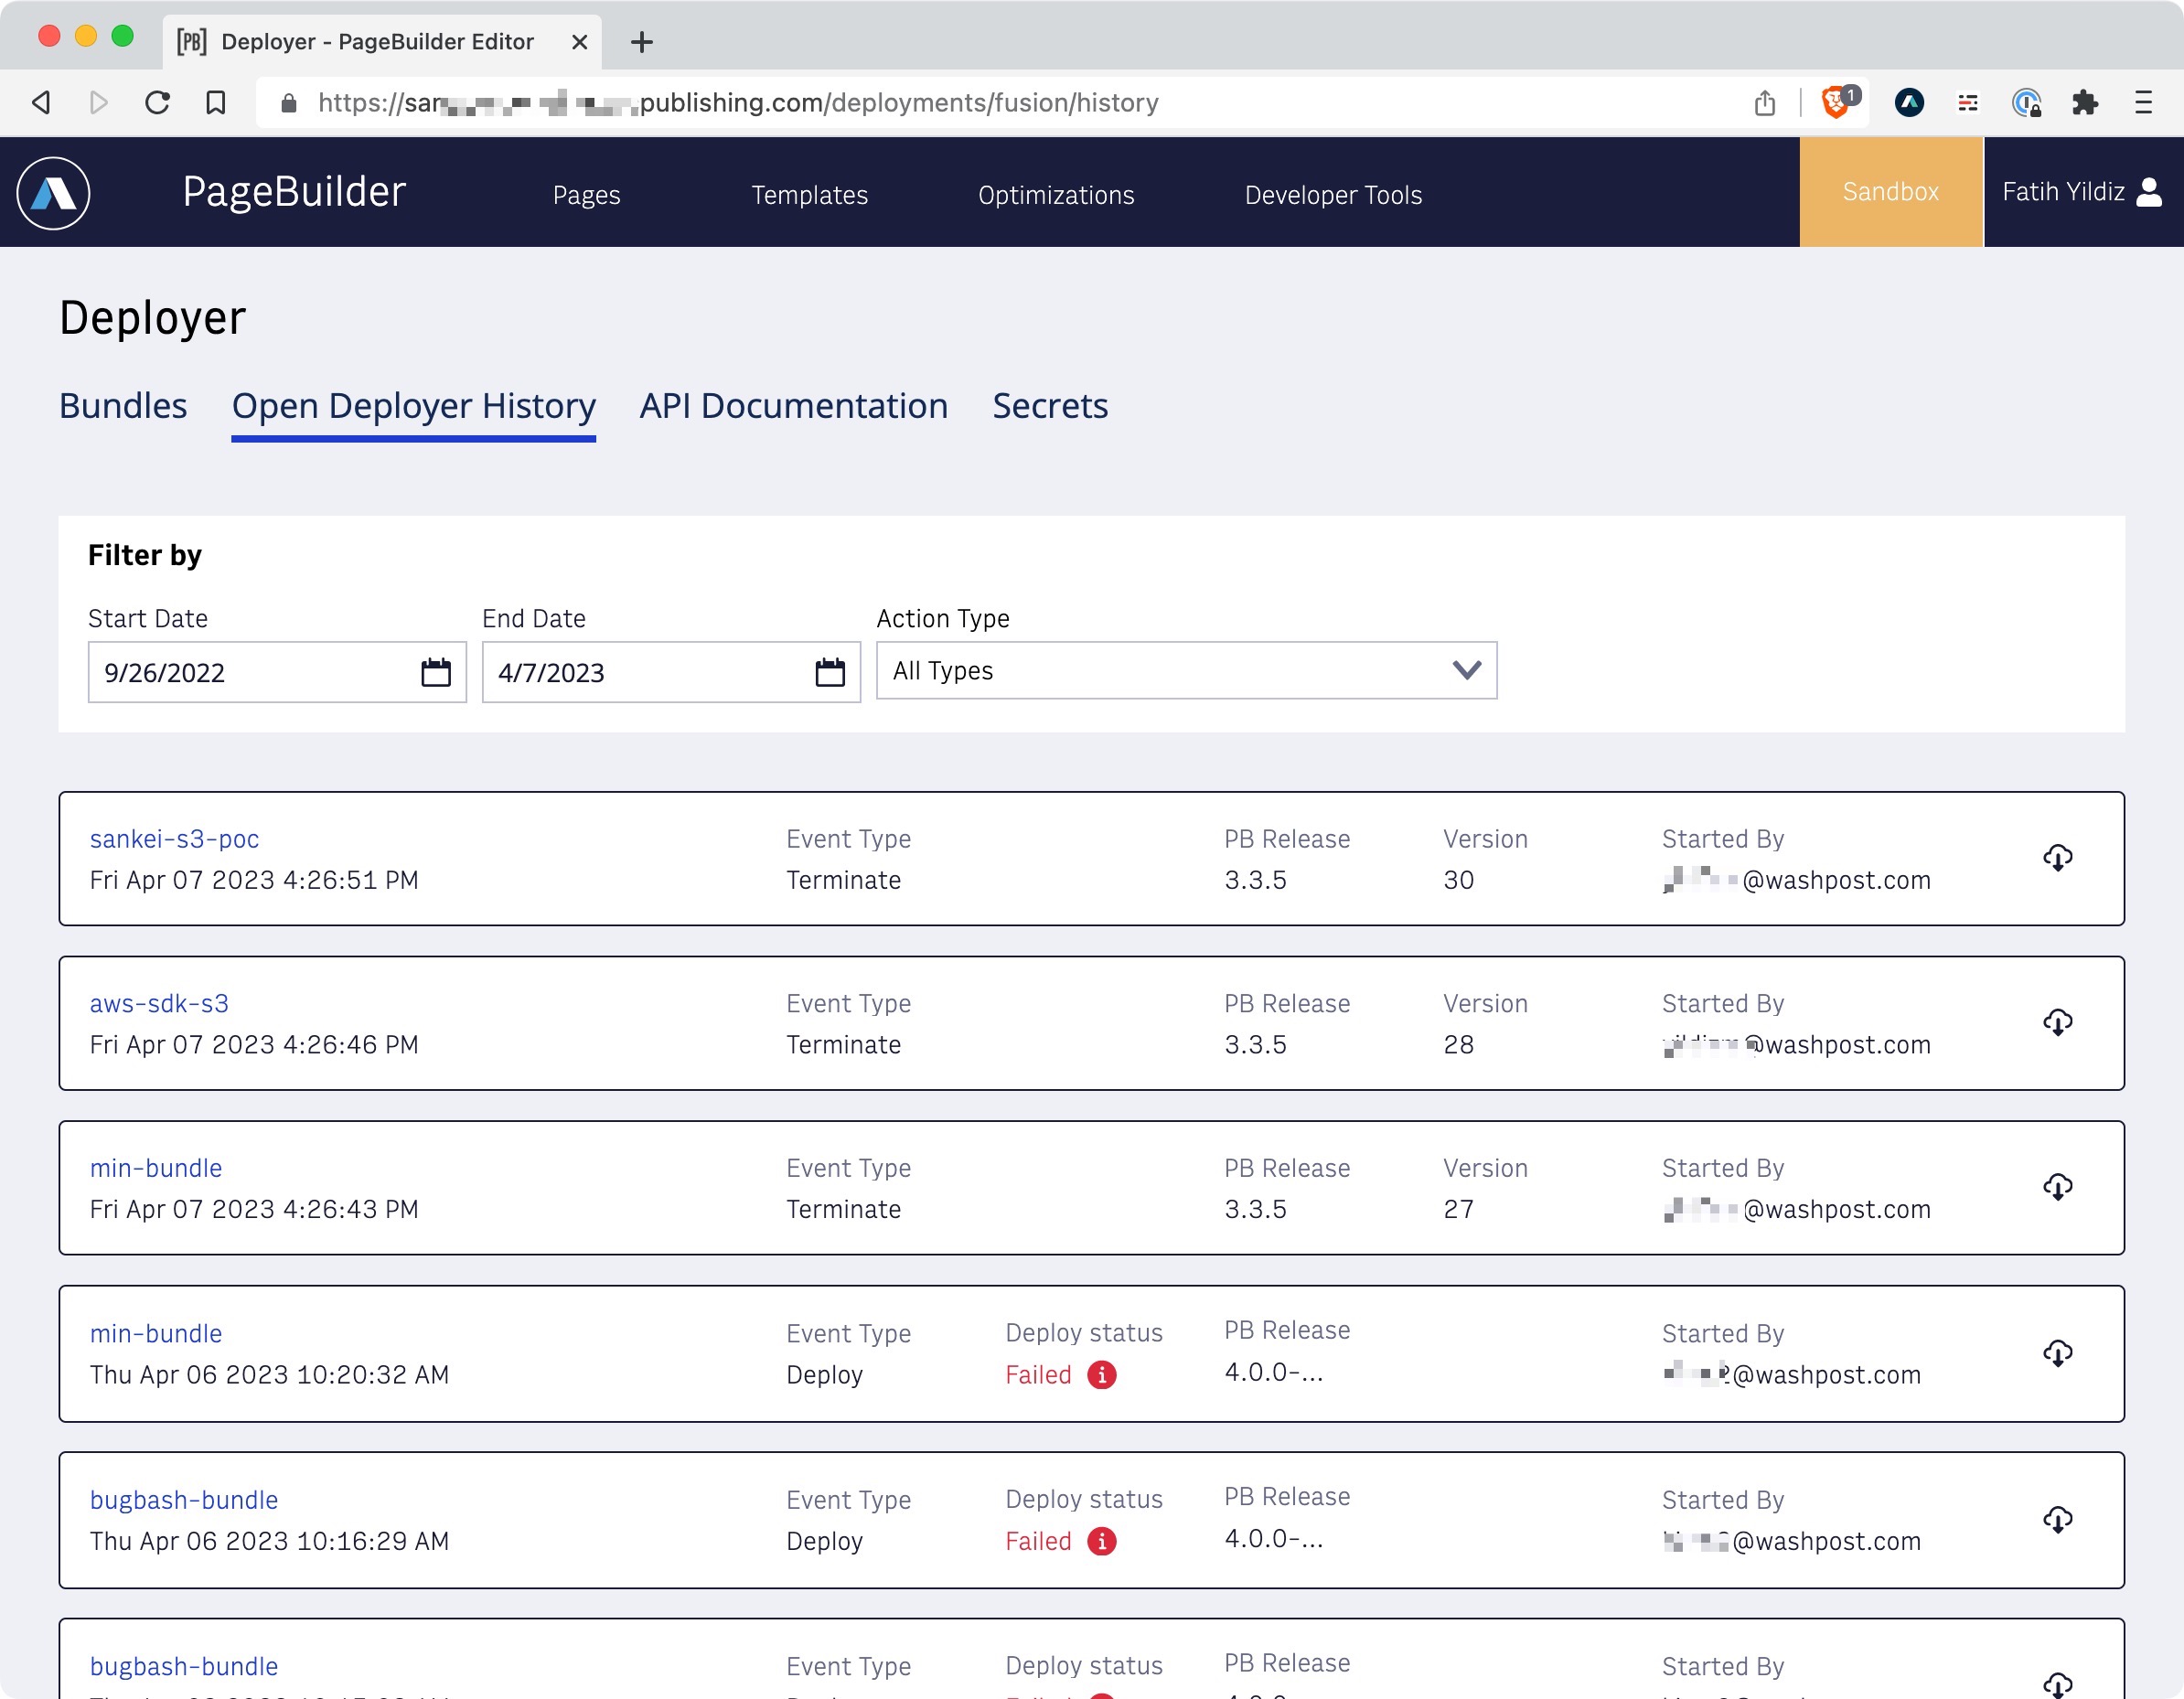Download log for min-bundle Terminate event
This screenshot has width=2184, height=1699.
[2057, 1187]
